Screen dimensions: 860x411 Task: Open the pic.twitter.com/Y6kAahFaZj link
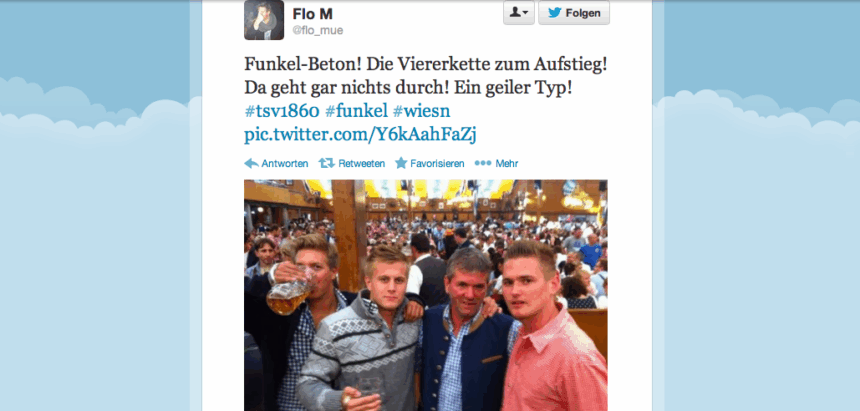tap(360, 135)
